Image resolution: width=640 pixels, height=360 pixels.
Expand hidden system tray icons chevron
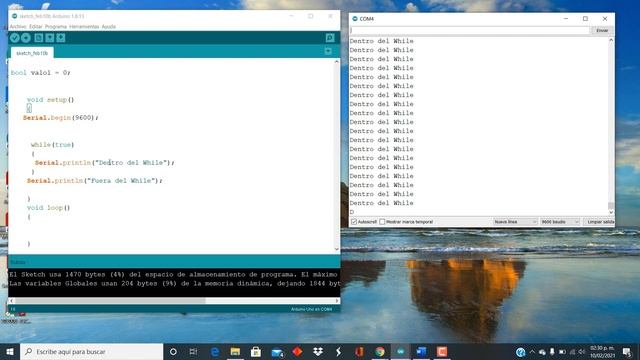532,351
